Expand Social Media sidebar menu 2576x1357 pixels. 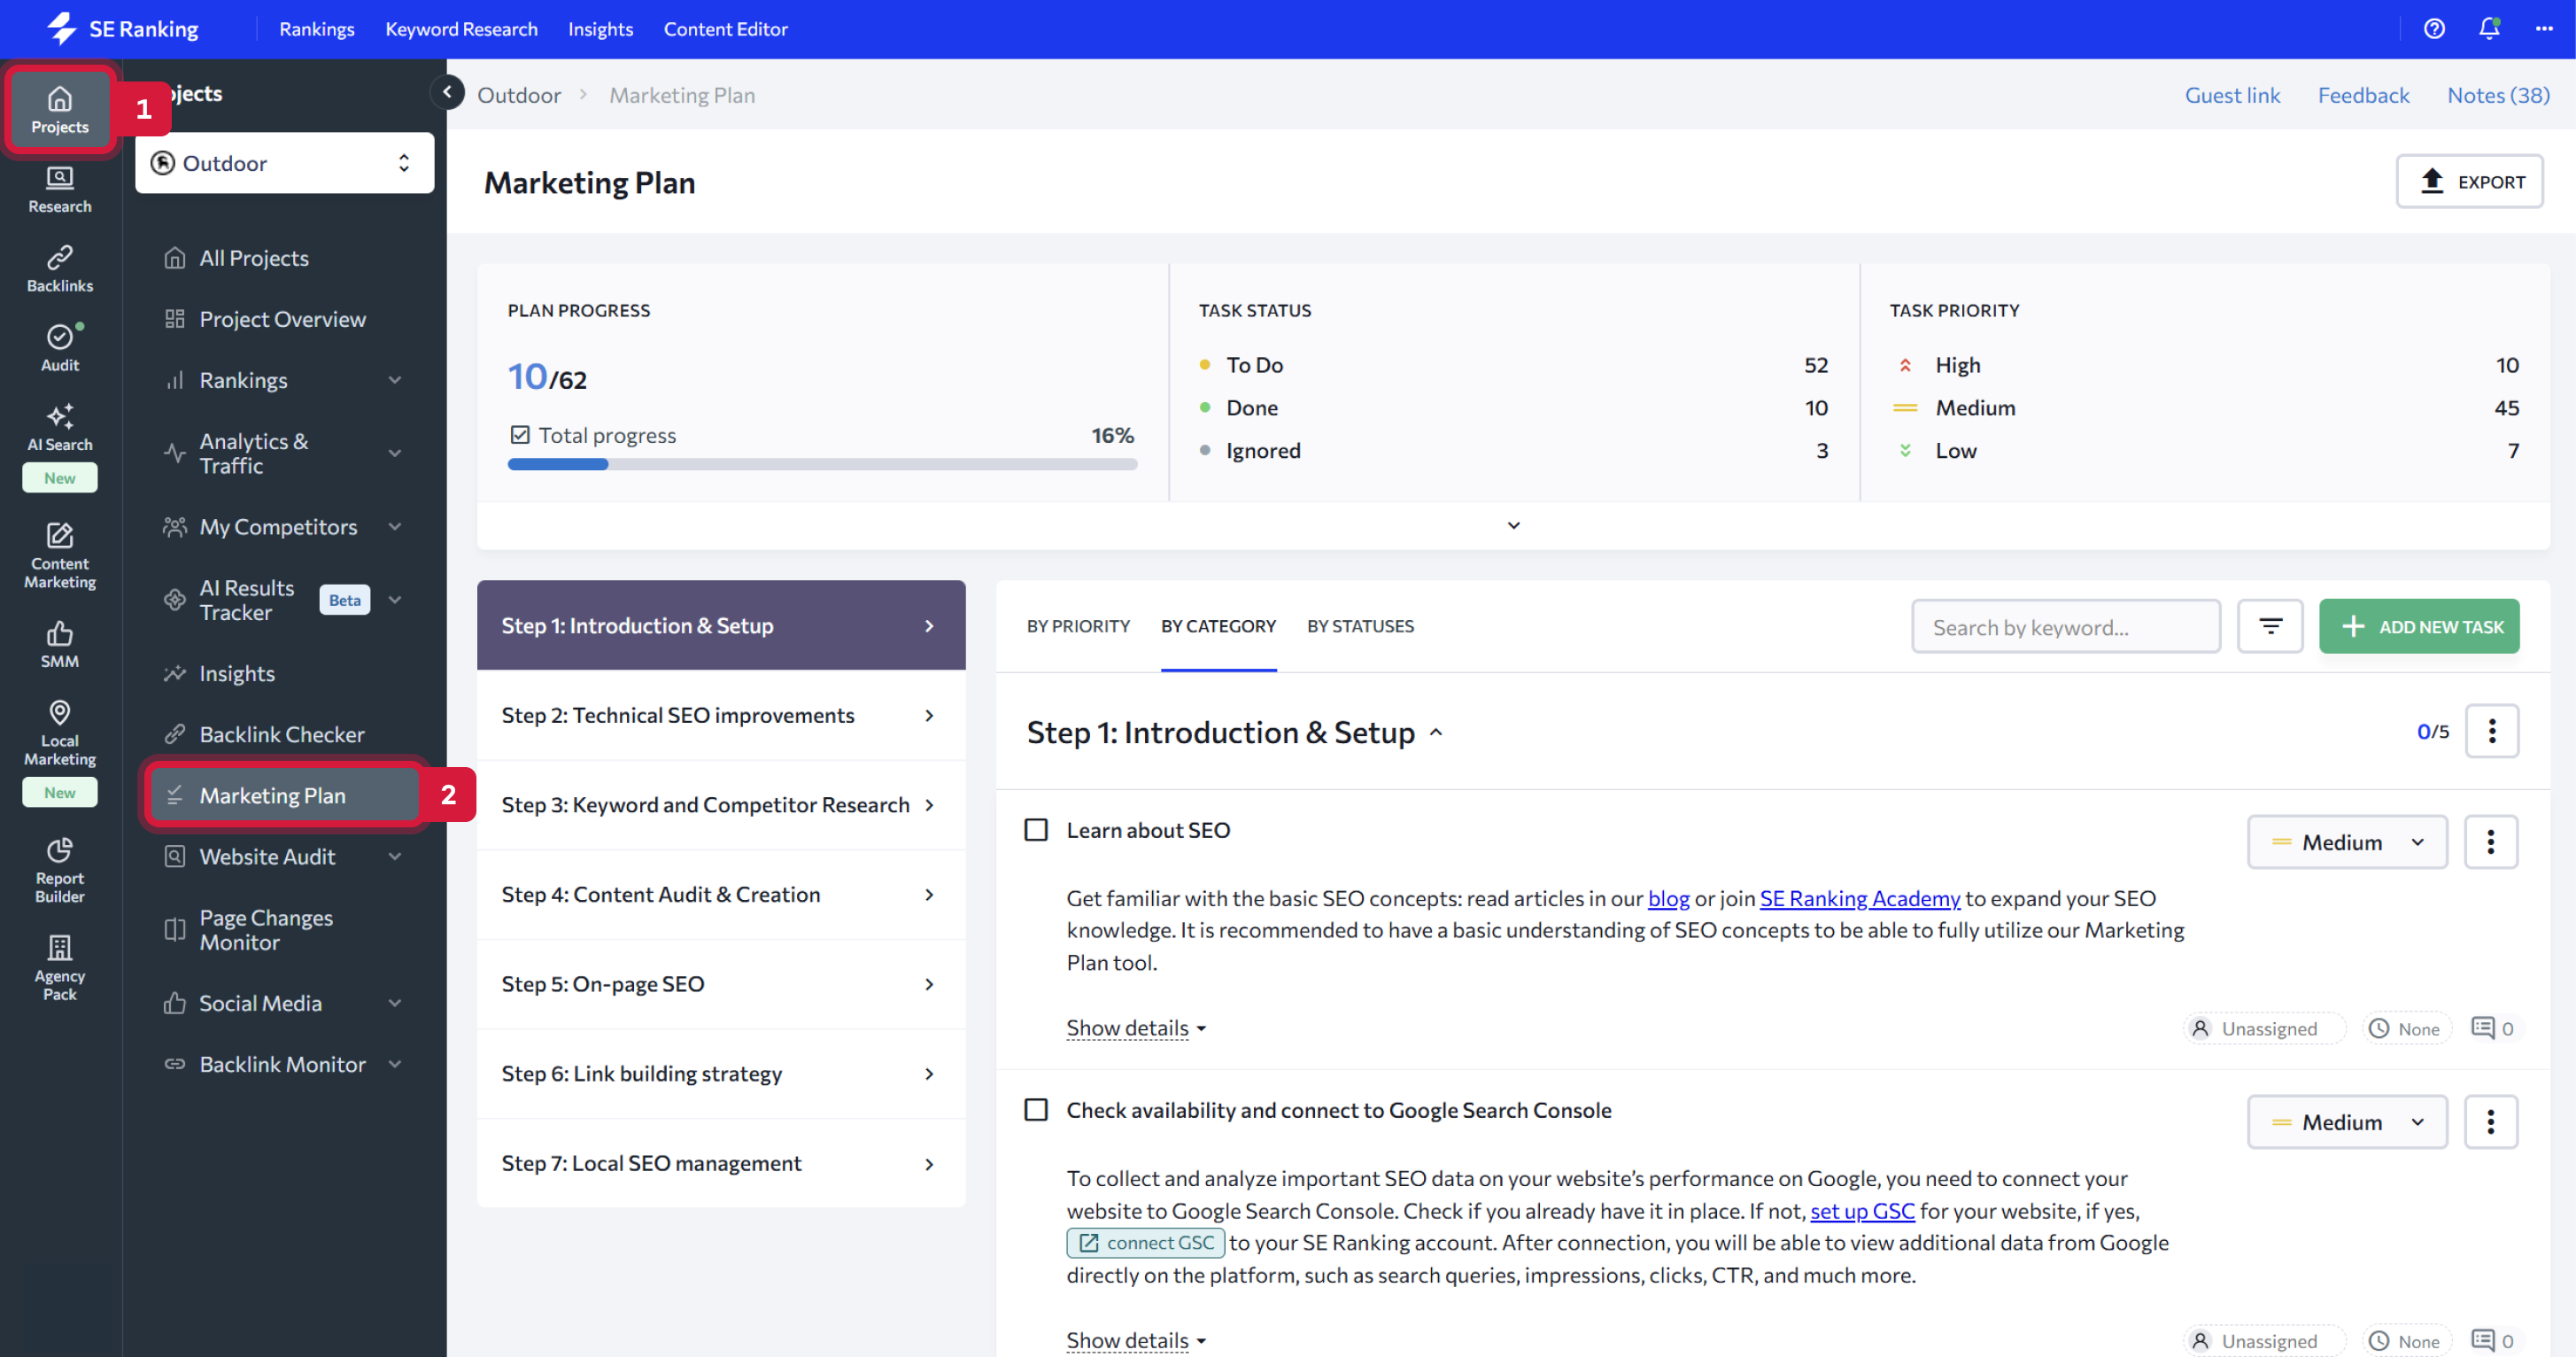[395, 1003]
